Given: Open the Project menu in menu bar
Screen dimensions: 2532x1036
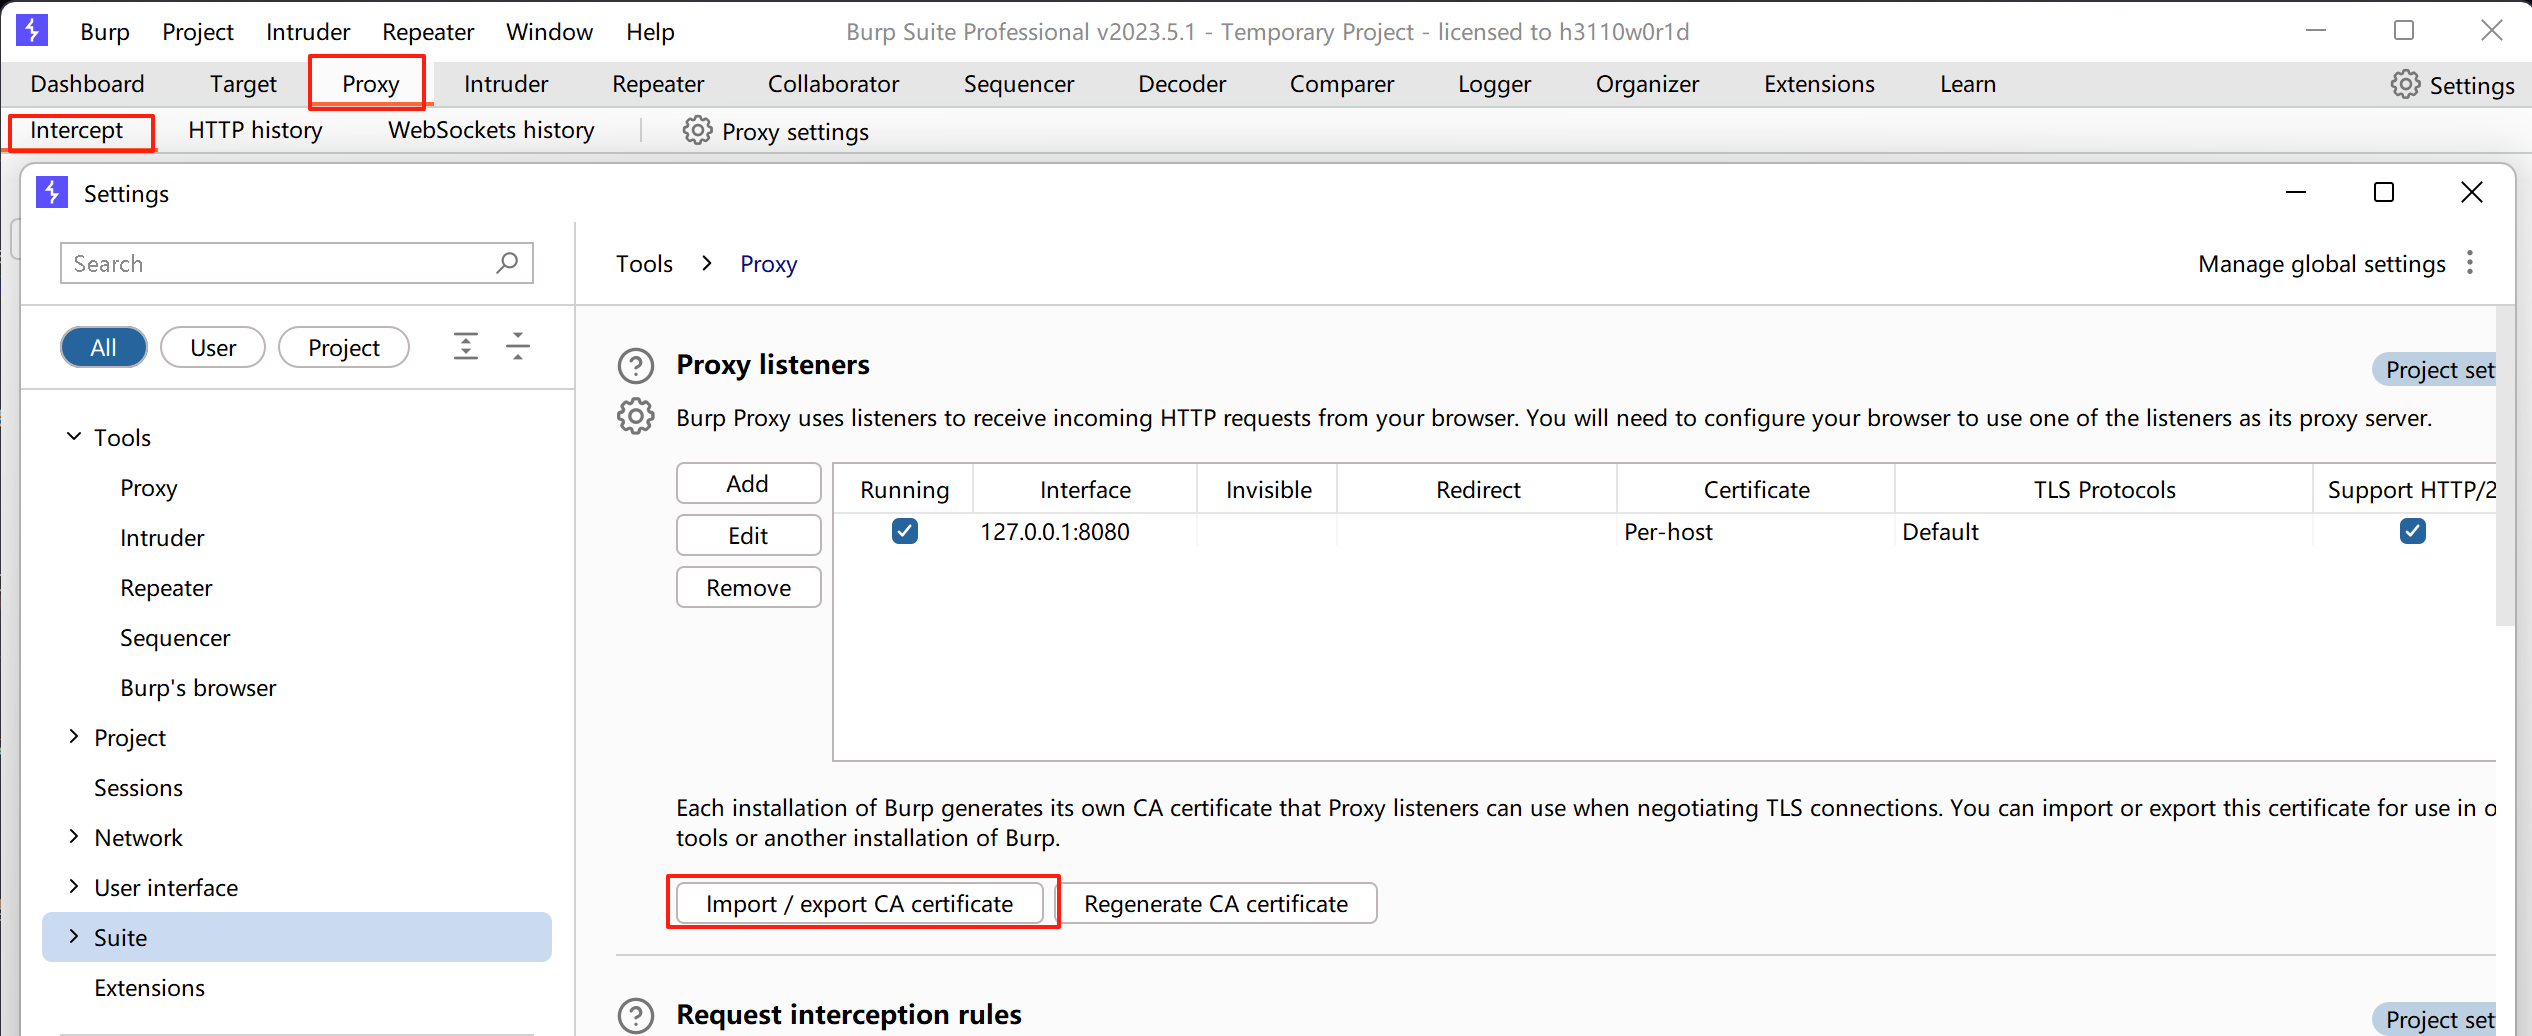Looking at the screenshot, I should click(x=198, y=32).
